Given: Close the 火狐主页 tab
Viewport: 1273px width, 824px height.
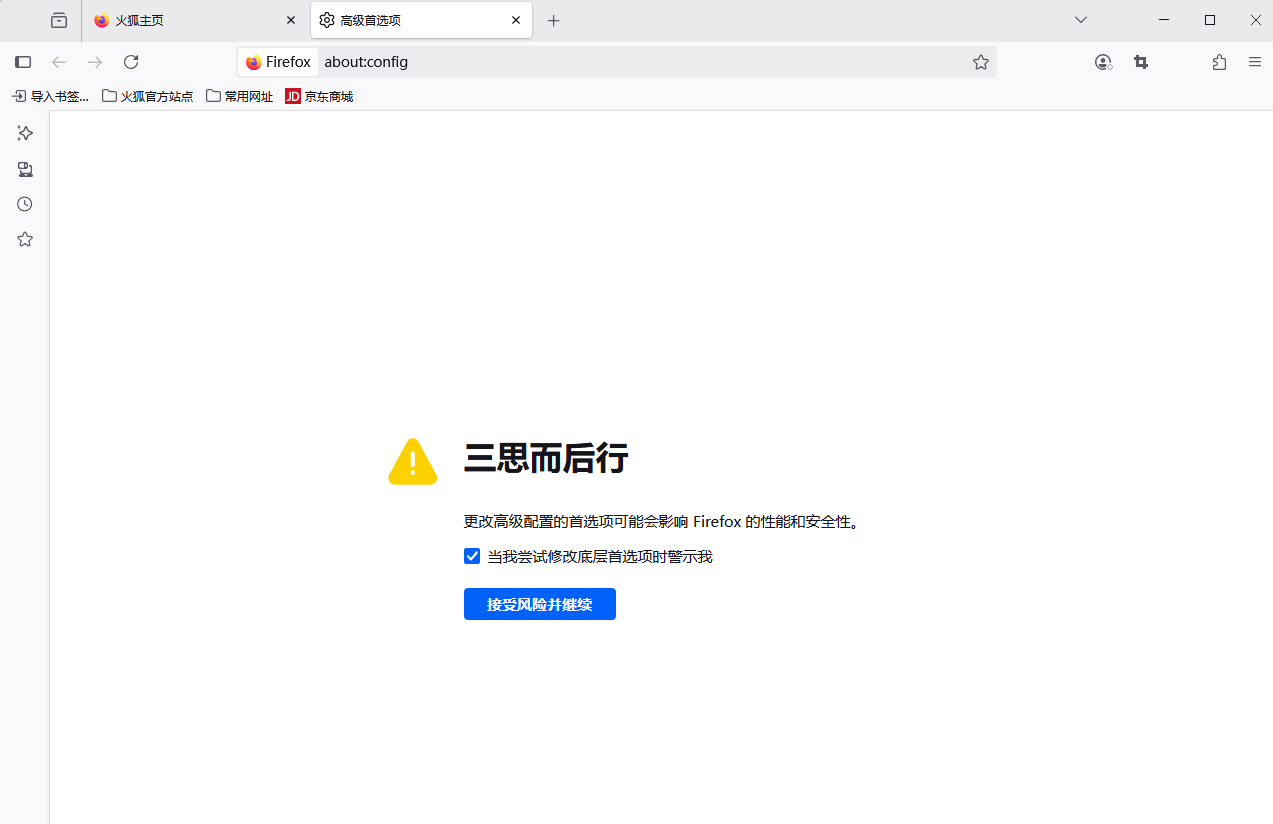Looking at the screenshot, I should click(x=291, y=20).
